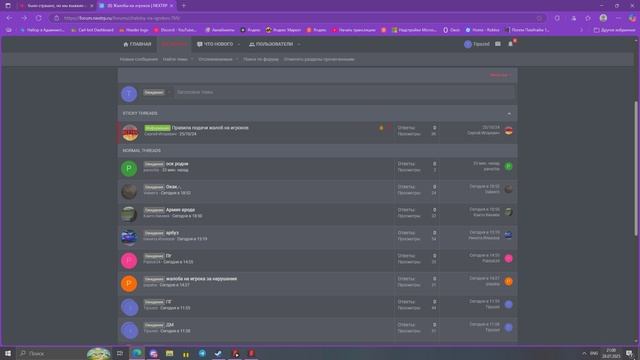Go back with browser back arrow
This screenshot has height=360, width=640.
(x=9, y=18)
